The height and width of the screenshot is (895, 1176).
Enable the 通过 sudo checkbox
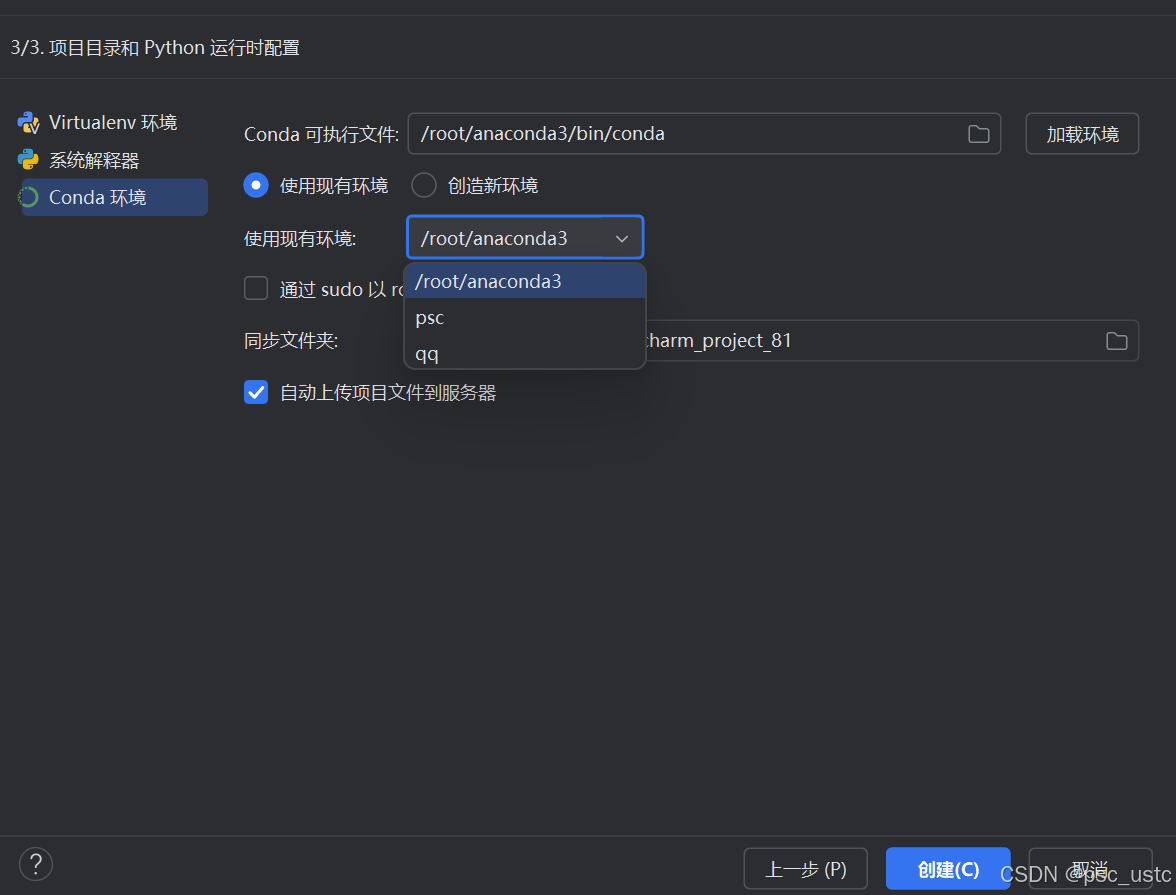pyautogui.click(x=256, y=289)
